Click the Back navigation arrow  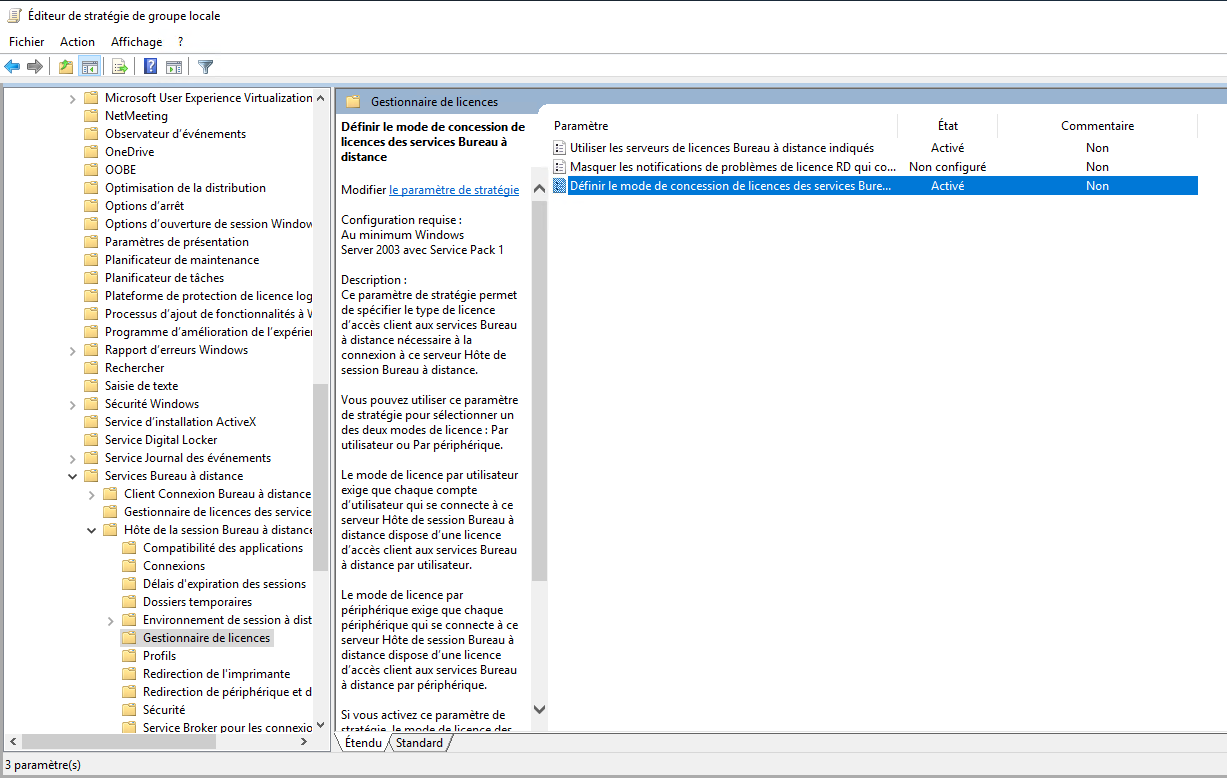pyautogui.click(x=12, y=67)
